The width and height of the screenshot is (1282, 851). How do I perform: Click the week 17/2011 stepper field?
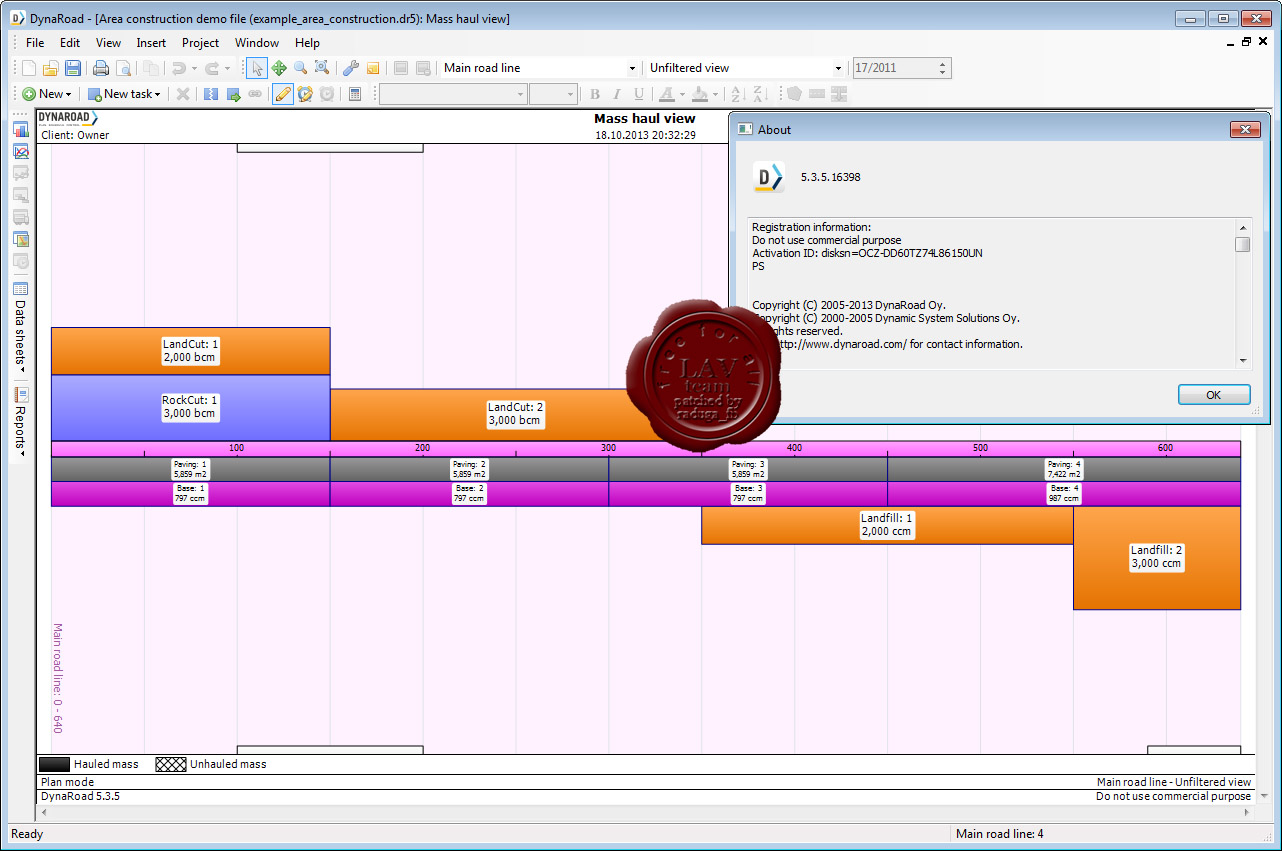point(901,68)
